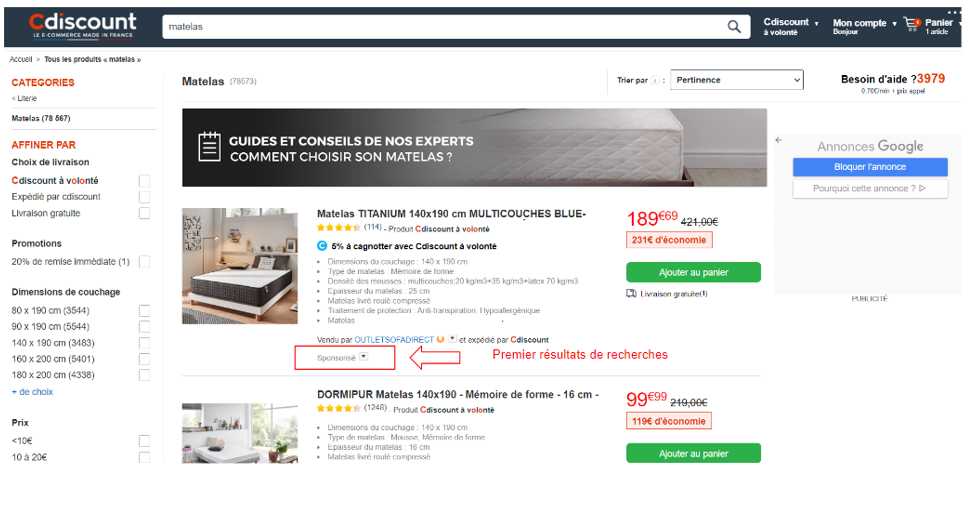Image resolution: width=968 pixels, height=522 pixels.
Task: Click the back arrow in Google ads panel
Action: point(778,140)
